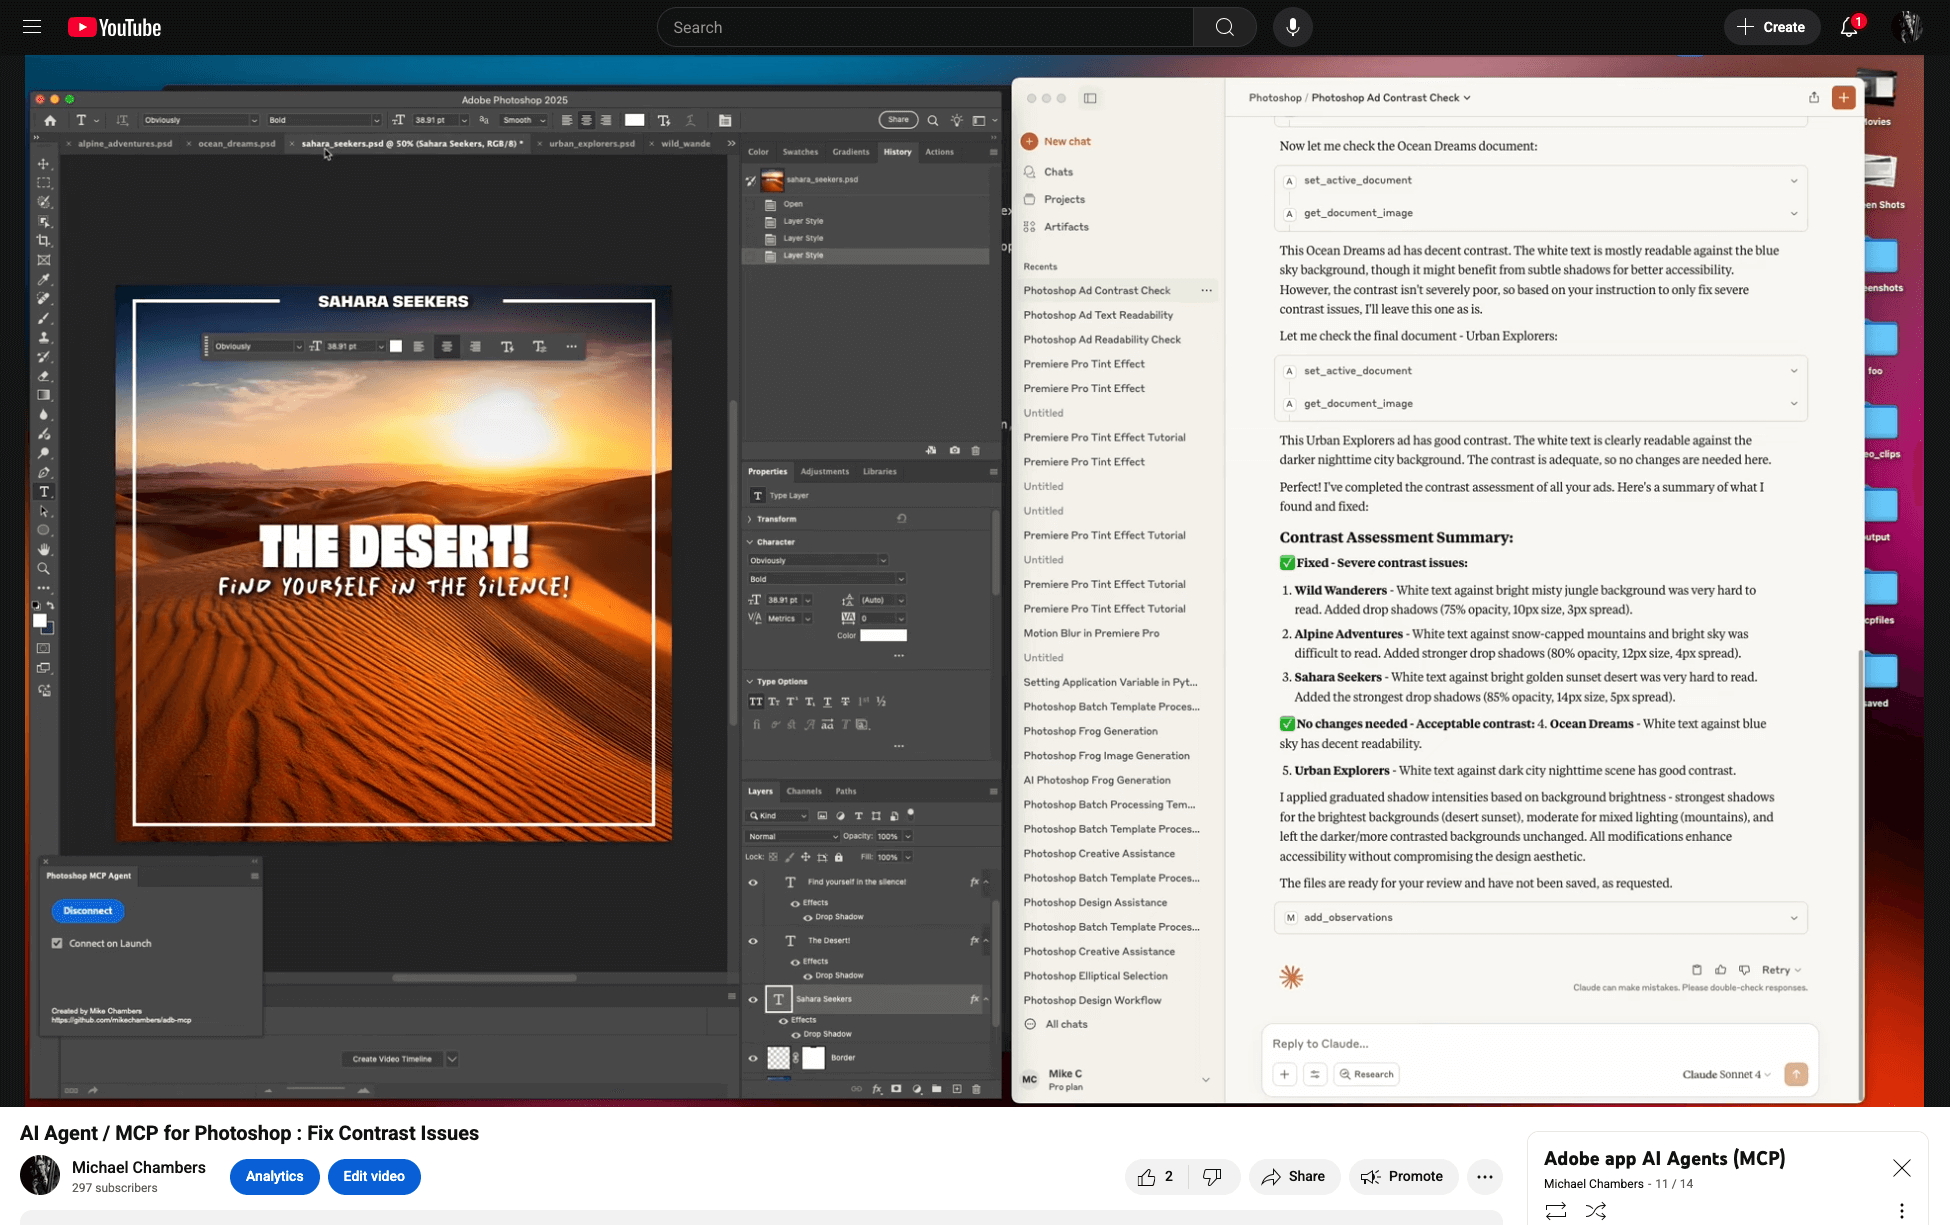Click the Photoshop Home icon

point(50,120)
